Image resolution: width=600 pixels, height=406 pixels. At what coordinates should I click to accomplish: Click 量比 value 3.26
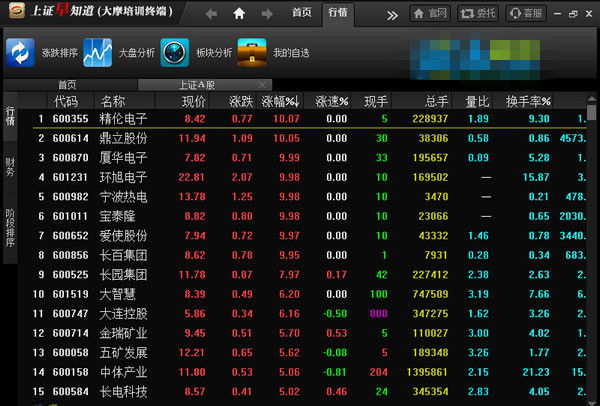(478, 352)
